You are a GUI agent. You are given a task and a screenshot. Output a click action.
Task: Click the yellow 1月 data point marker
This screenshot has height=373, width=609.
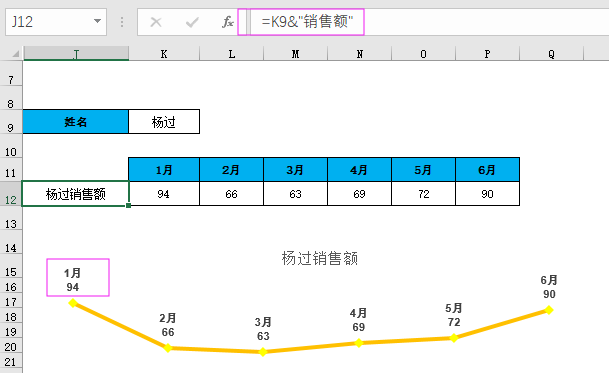(x=73, y=303)
